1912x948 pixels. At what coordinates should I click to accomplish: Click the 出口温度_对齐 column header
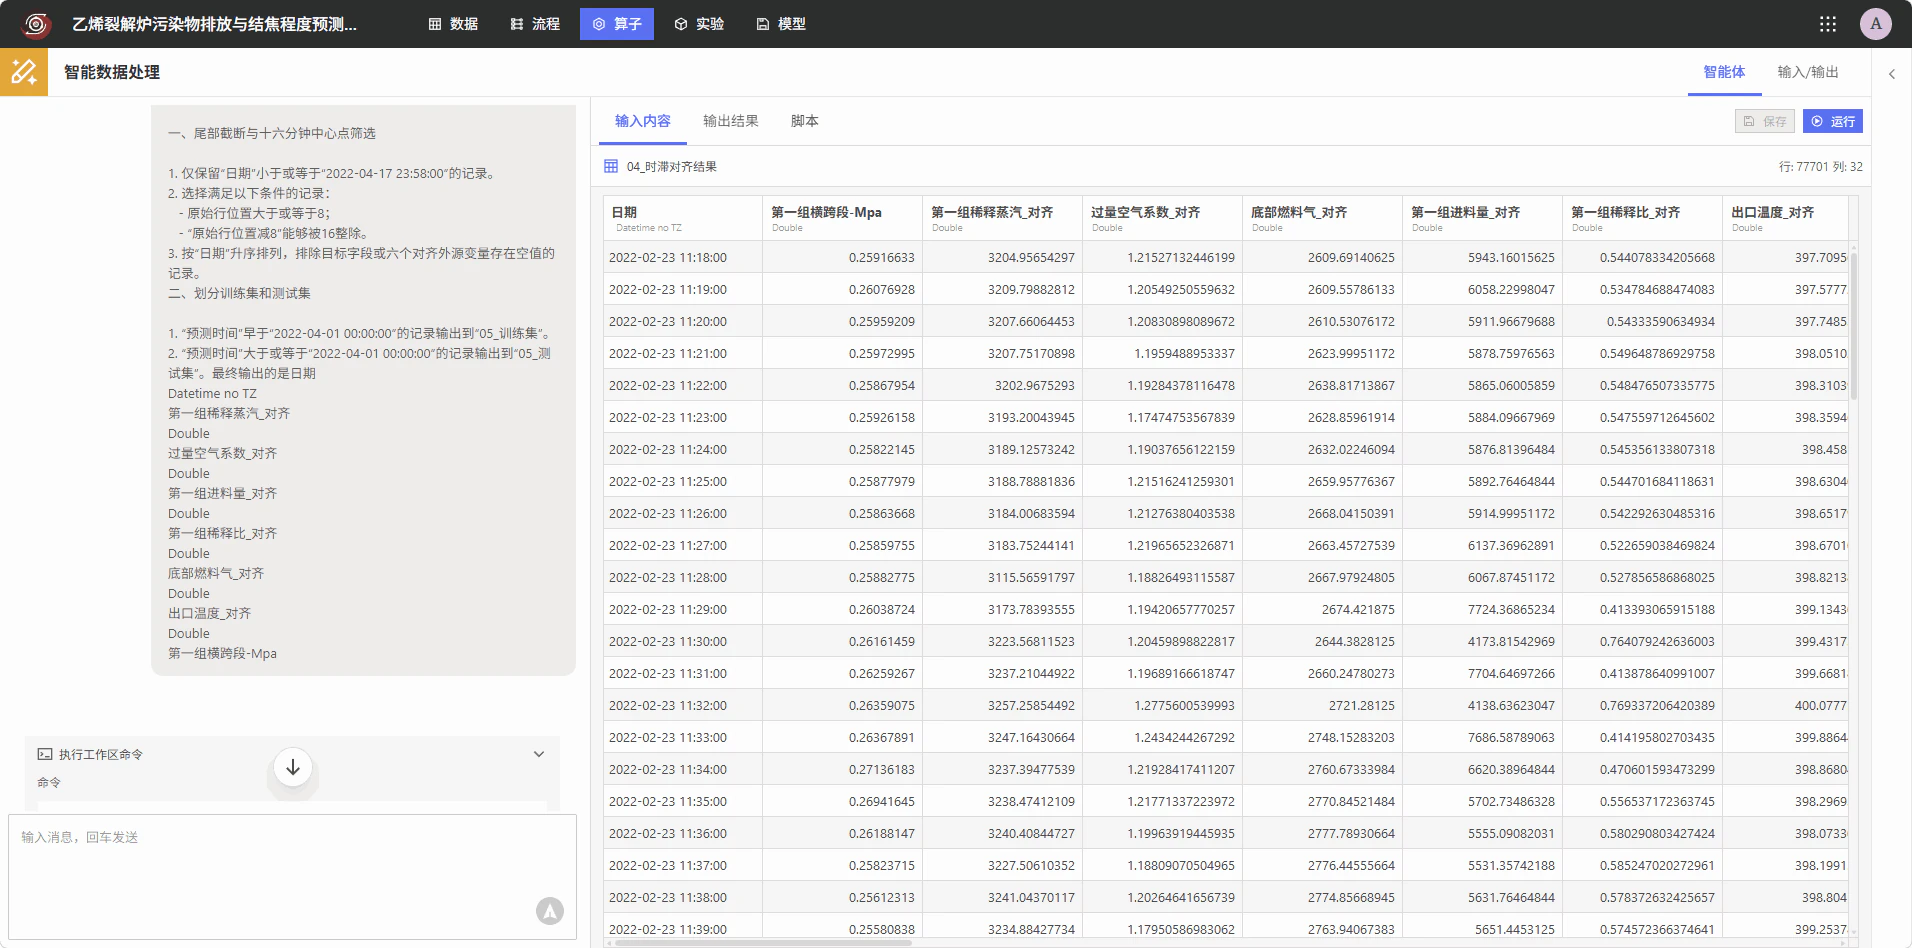(1786, 218)
